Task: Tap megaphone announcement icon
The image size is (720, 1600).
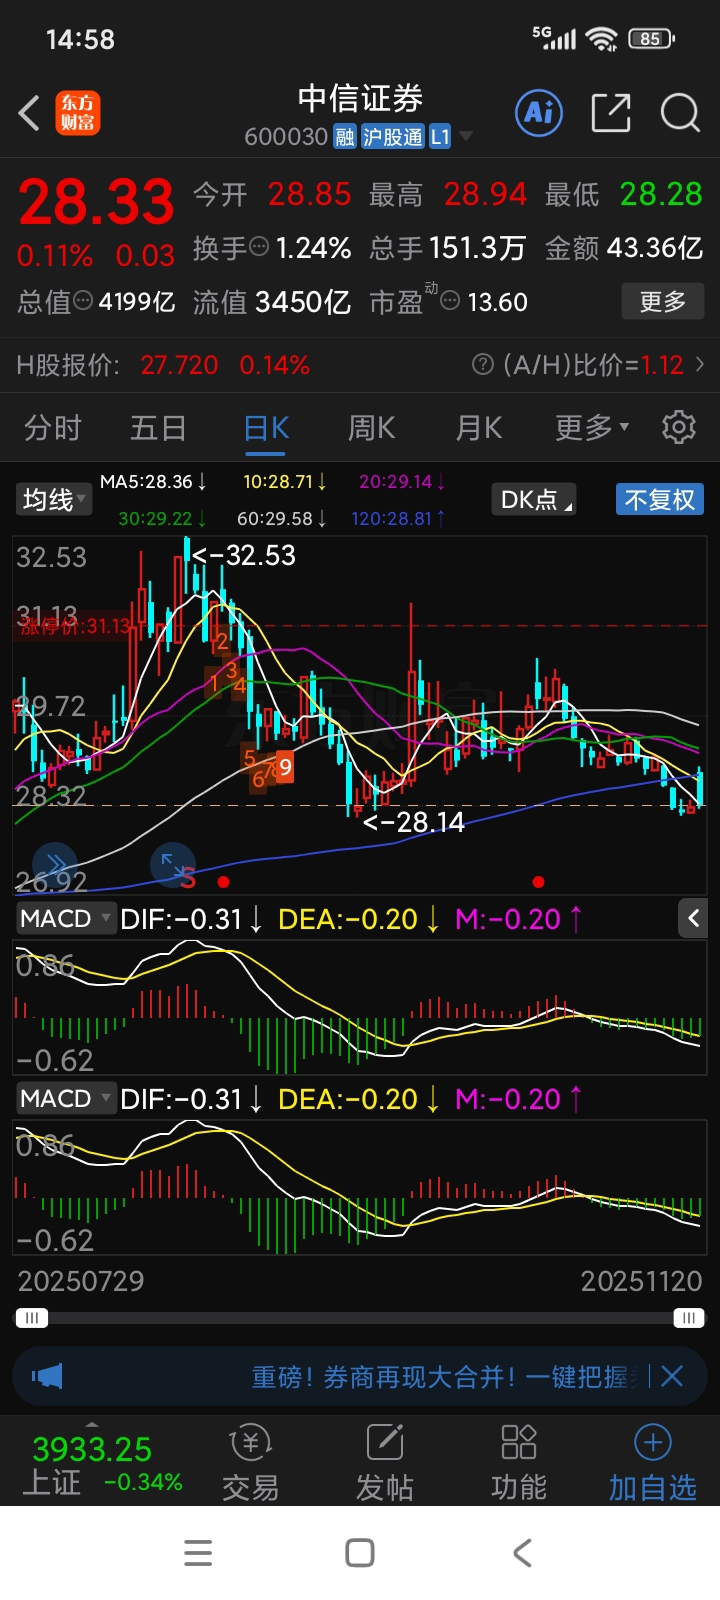Action: 47,1377
